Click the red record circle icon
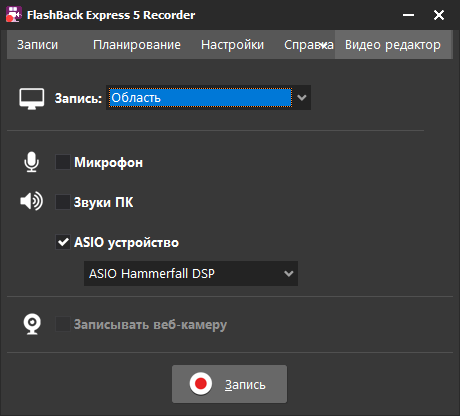The image size is (460, 416). 201,384
